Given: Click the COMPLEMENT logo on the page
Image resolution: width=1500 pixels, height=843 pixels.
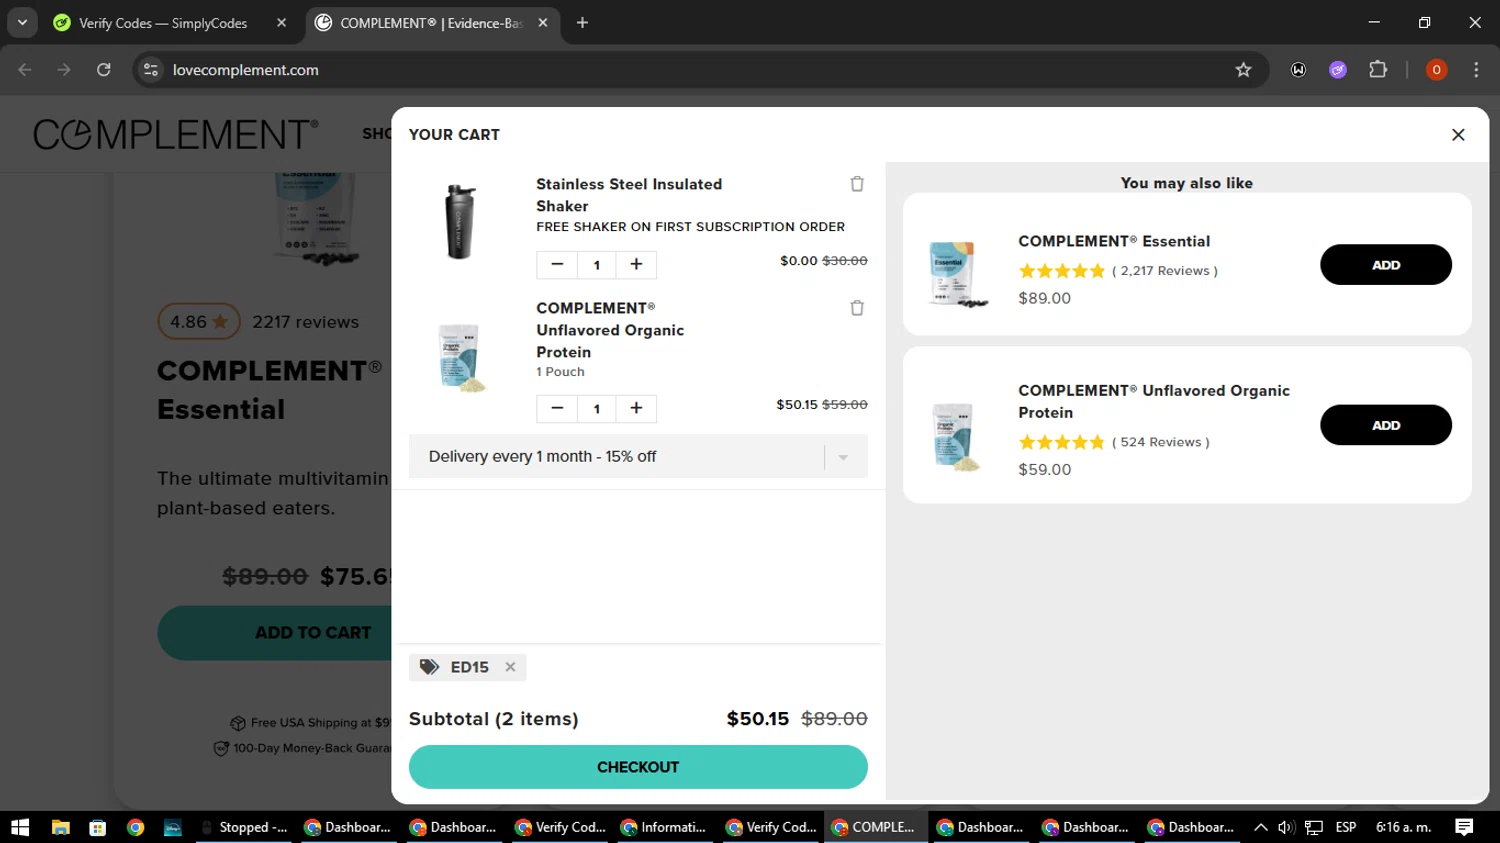Looking at the screenshot, I should pos(176,134).
